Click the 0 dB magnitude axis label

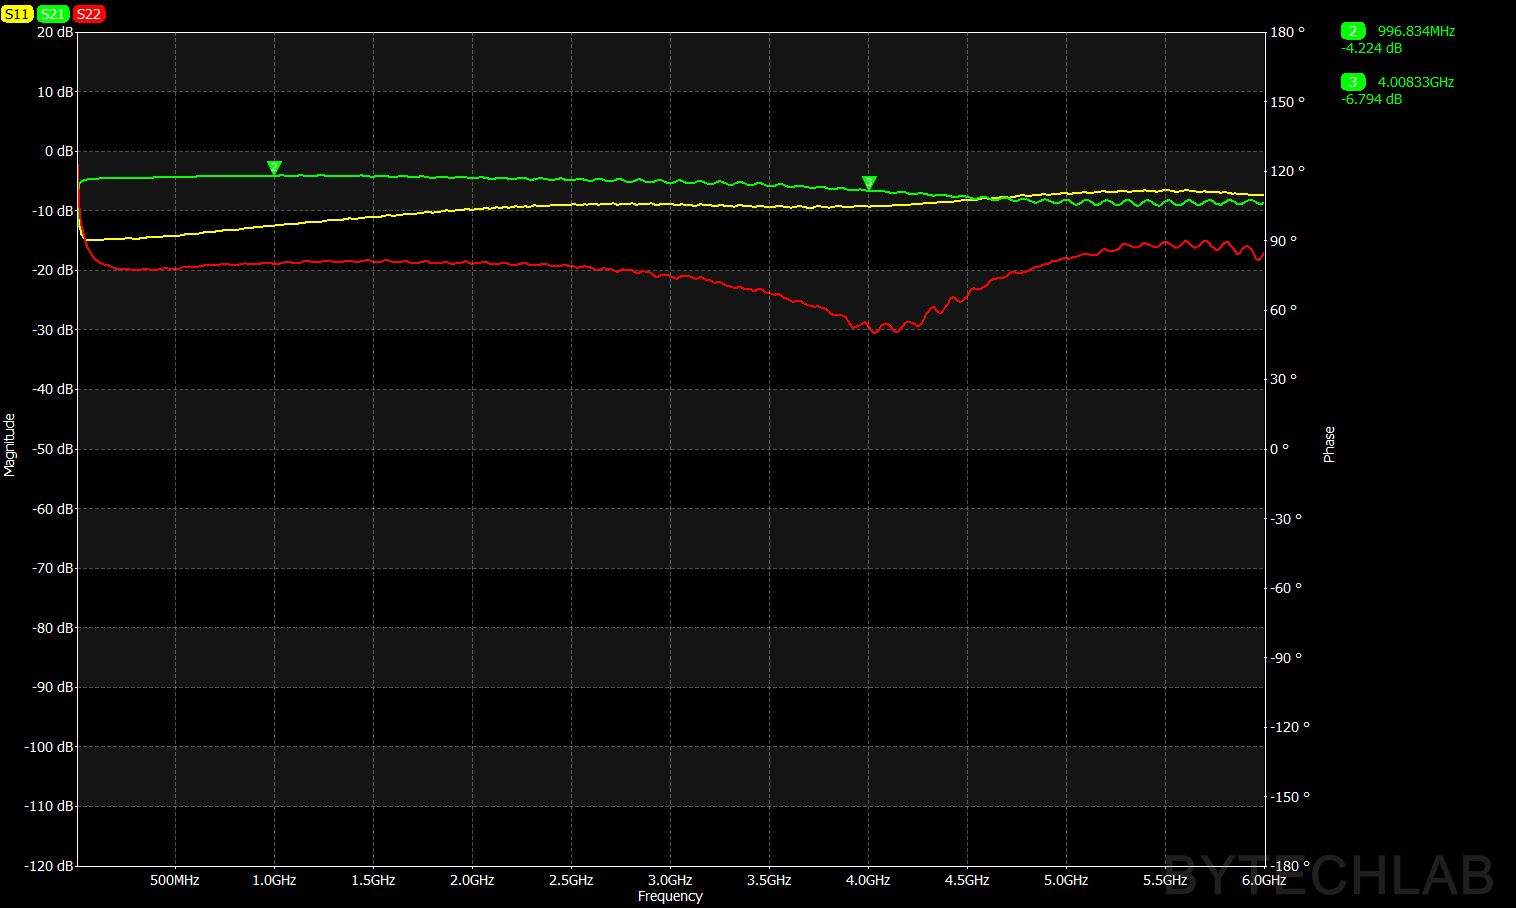59,151
